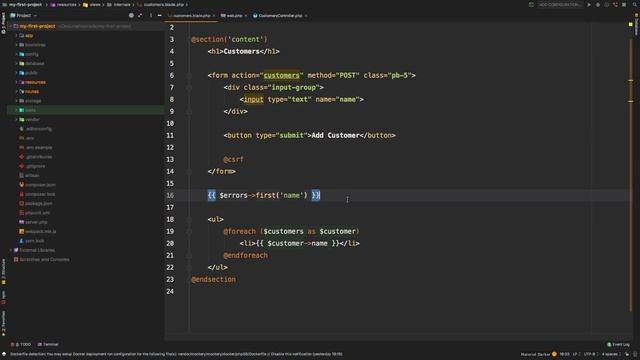
Task: Close the web.php tab
Action: point(246,16)
